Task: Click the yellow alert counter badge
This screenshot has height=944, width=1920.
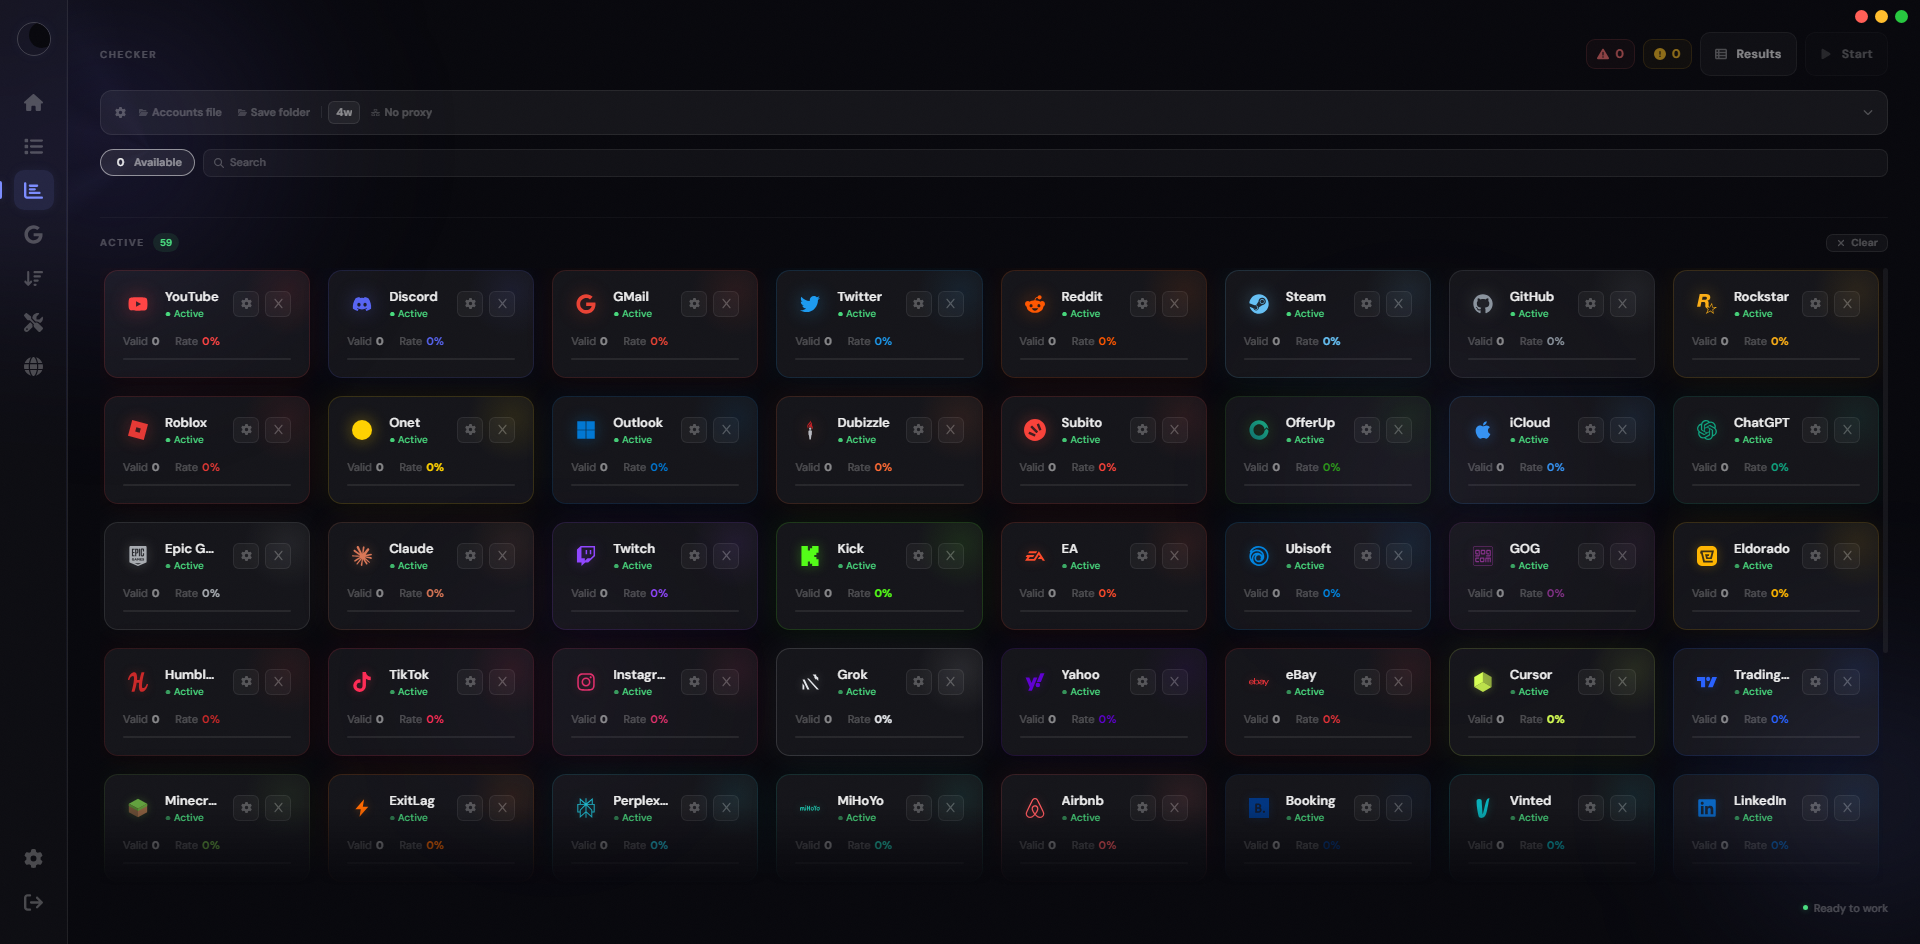Action: tap(1667, 54)
